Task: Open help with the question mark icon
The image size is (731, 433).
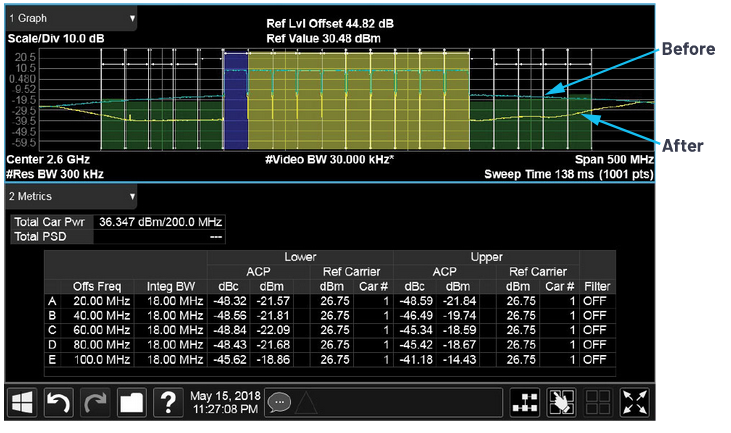Action: pos(168,402)
